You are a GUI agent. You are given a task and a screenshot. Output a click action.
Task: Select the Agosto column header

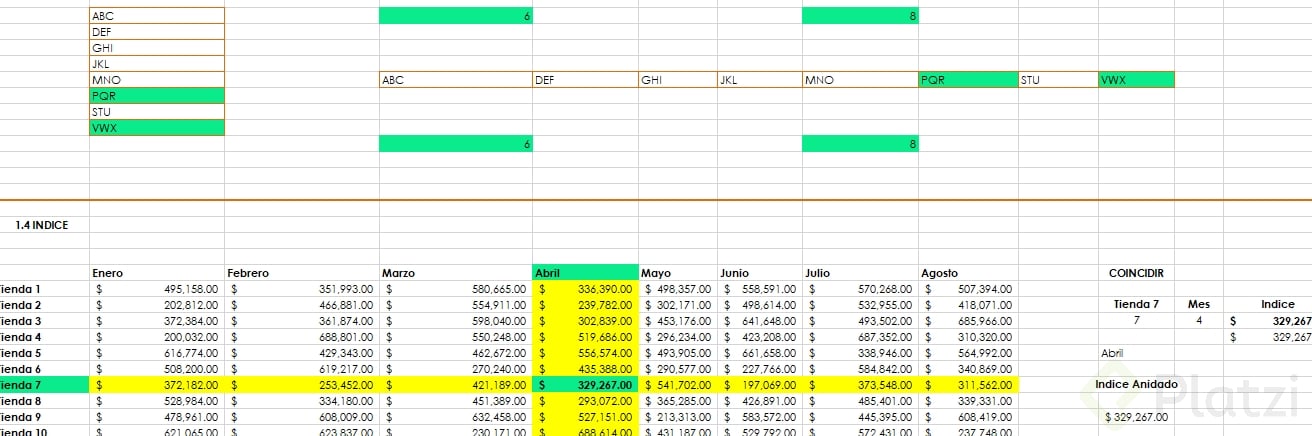968,272
